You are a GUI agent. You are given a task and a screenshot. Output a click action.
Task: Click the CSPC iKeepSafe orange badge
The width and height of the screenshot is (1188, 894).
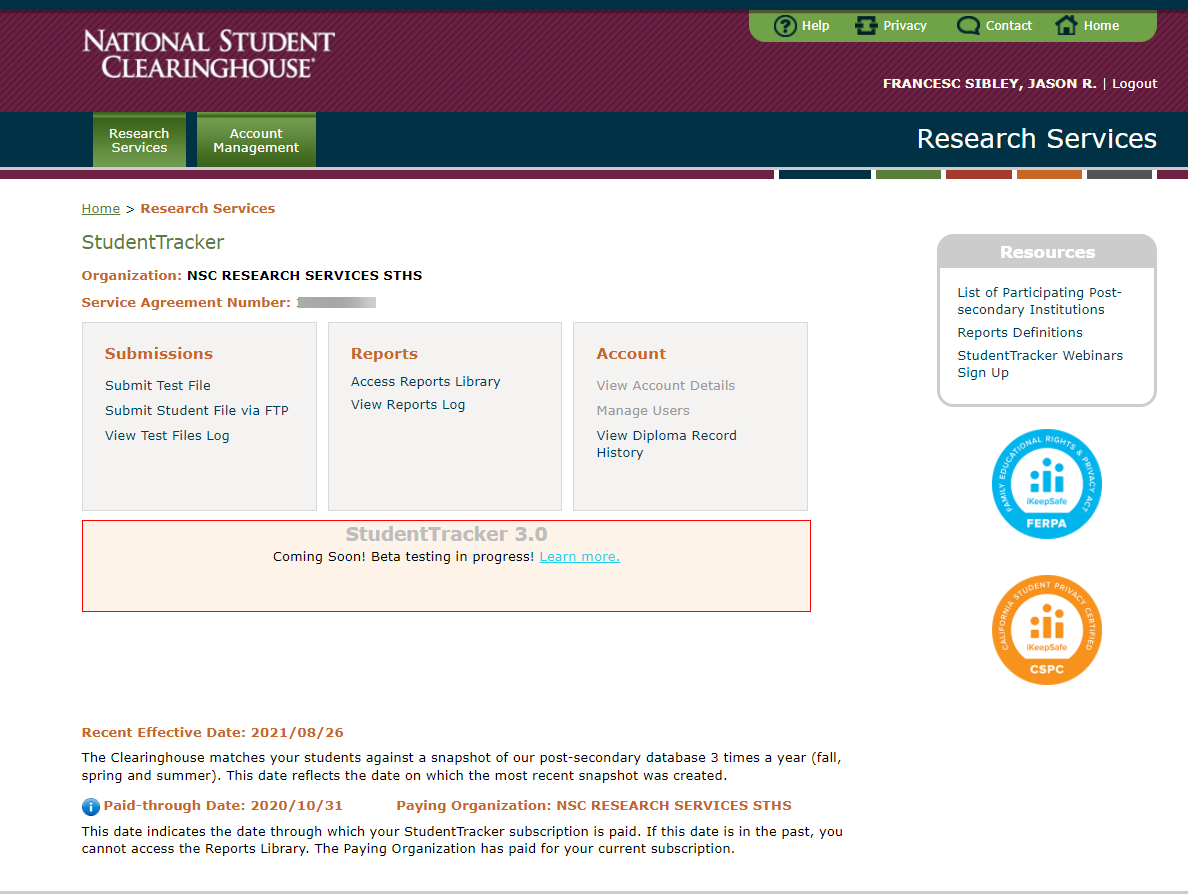1046,630
